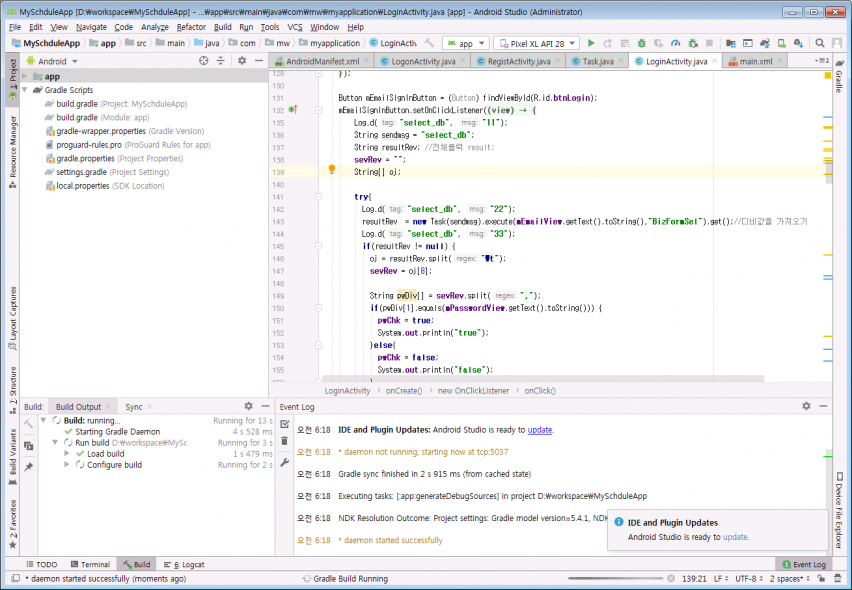Screen dimensions: 852x590
Task: Open Event Log wrench settings icon
Action: [x=284, y=462]
